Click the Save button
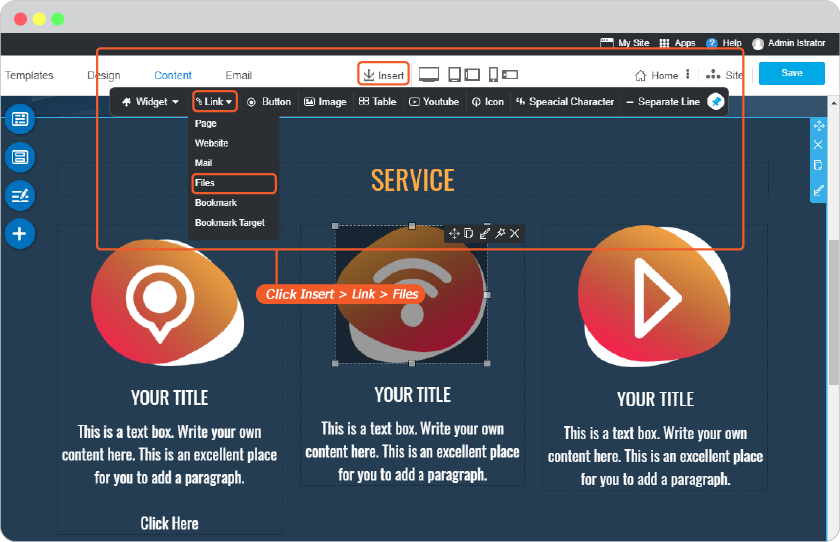Viewport: 840px width, 542px height. pyautogui.click(x=792, y=73)
